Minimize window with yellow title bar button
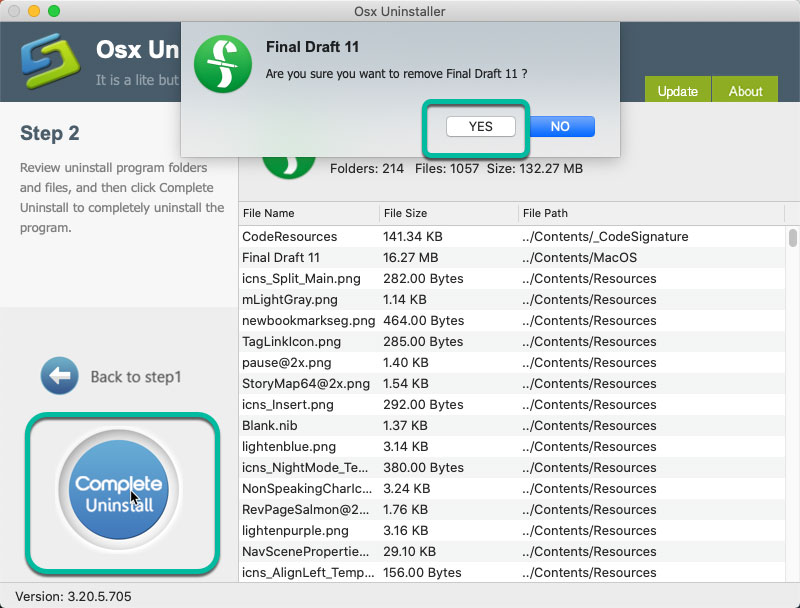The image size is (800, 608). tap(35, 11)
